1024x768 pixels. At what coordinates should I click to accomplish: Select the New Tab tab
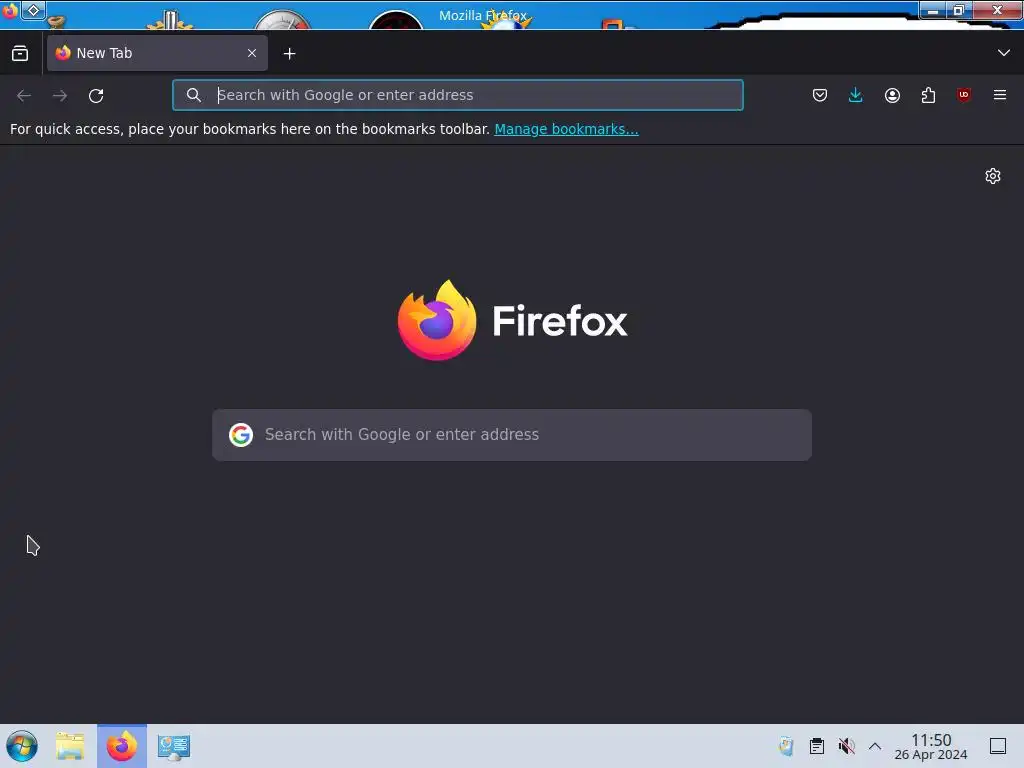pos(157,53)
